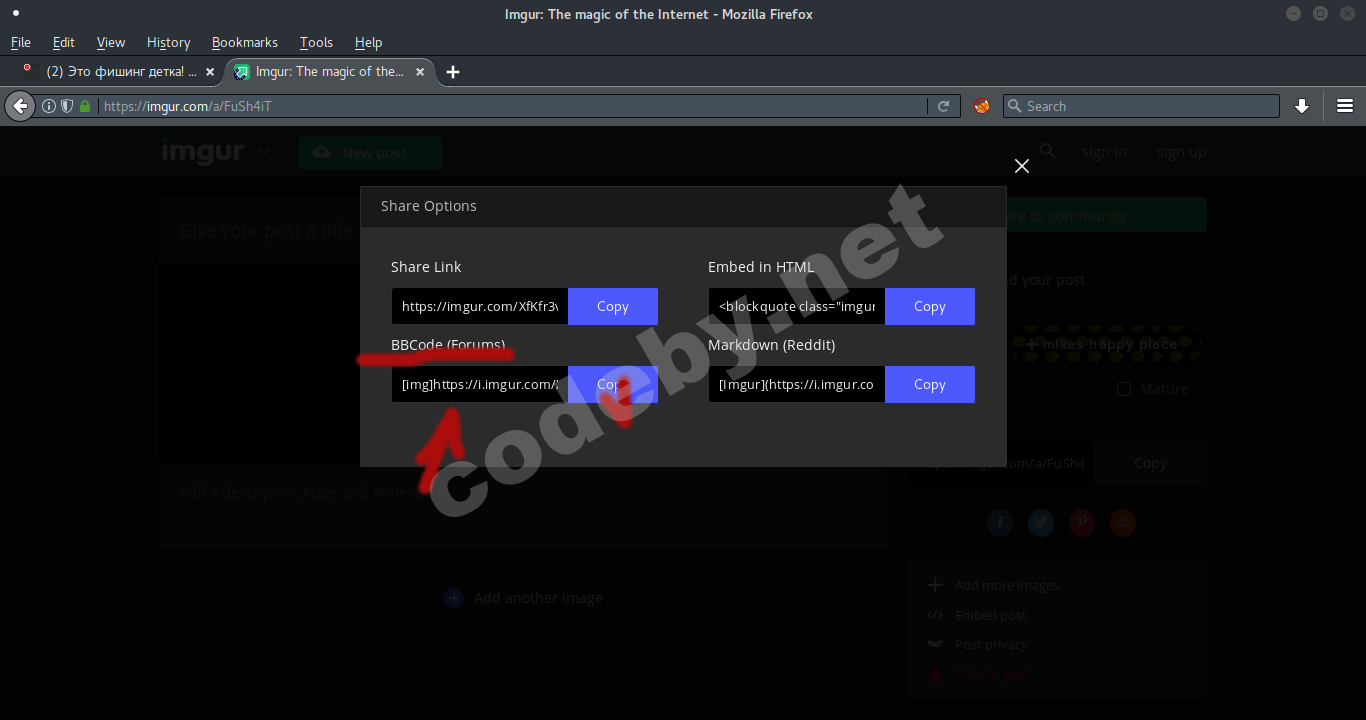Open the Downloads arrow in toolbar
The width and height of the screenshot is (1366, 720).
1302,106
